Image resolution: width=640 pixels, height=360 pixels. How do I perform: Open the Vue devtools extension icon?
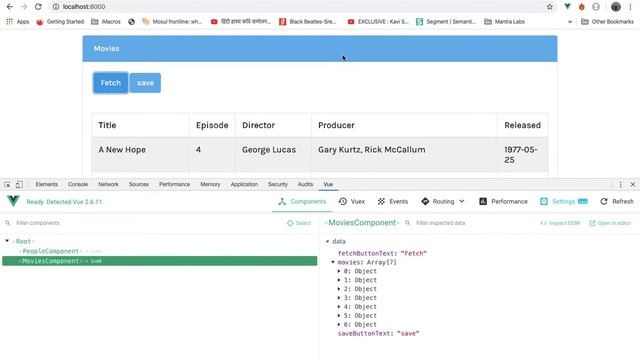click(567, 7)
